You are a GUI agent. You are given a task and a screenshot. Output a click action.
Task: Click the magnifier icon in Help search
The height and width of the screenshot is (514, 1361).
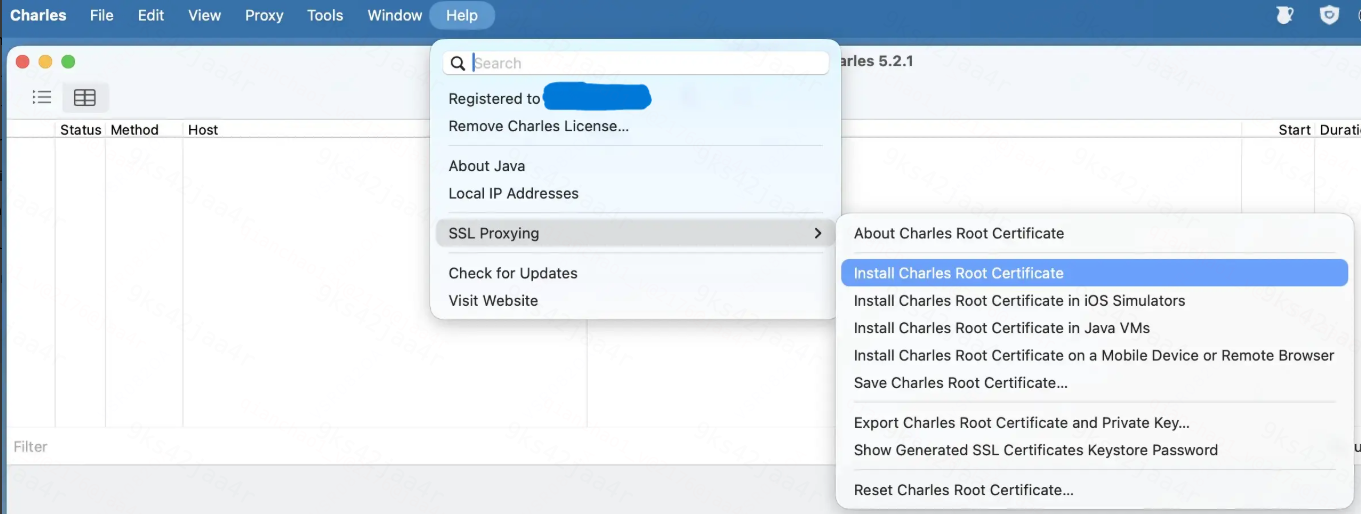(458, 63)
